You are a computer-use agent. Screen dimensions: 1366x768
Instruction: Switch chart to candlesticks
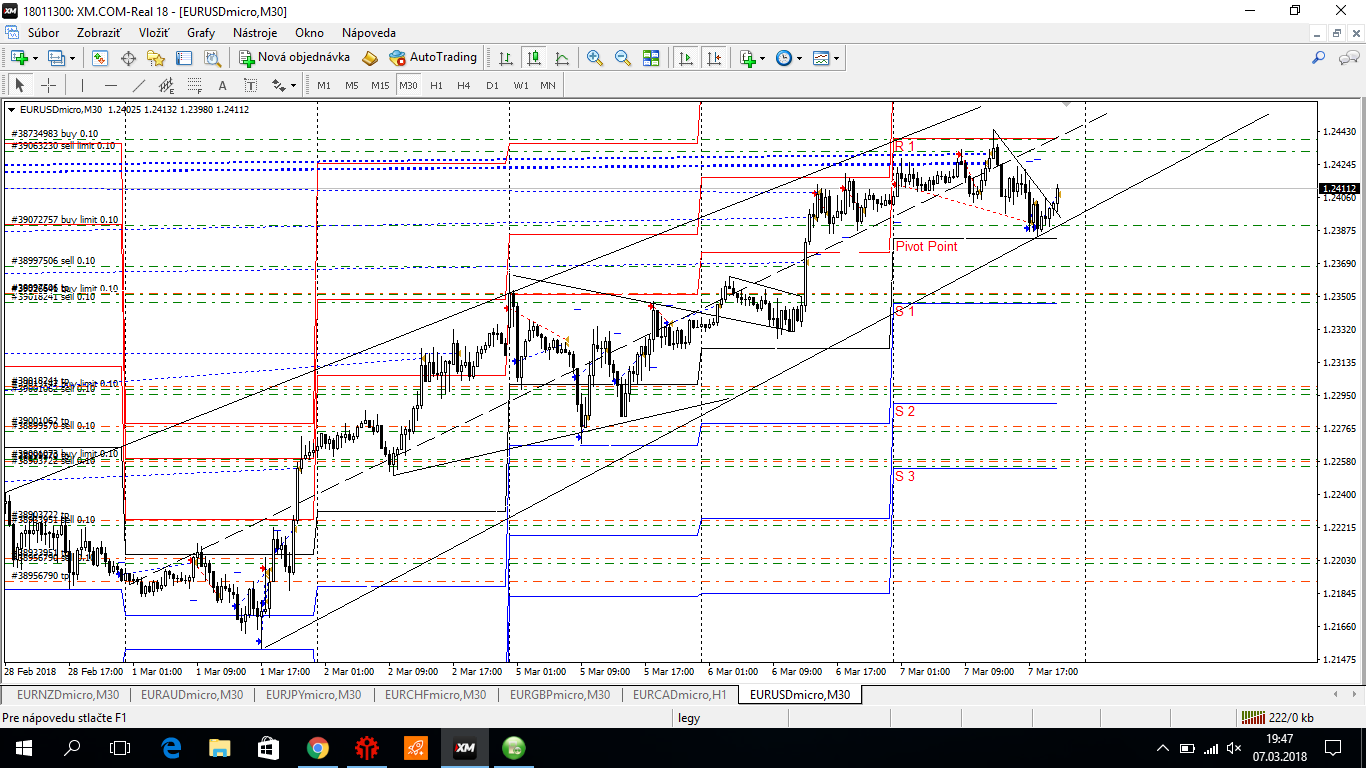[534, 58]
